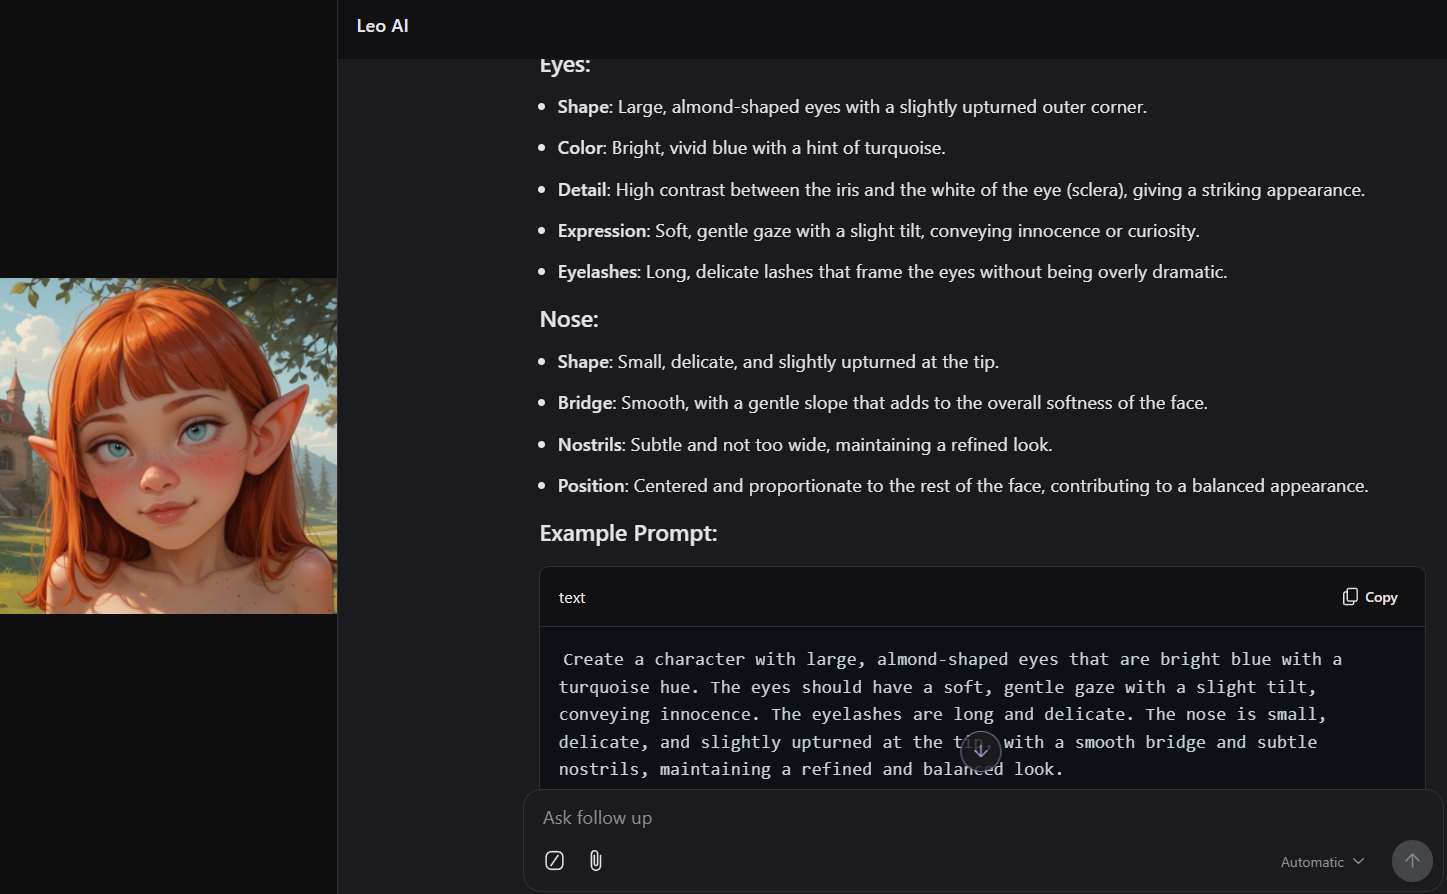The image size is (1447, 894).
Task: Expand the chevron next to Automatic
Action: pyautogui.click(x=1358, y=862)
